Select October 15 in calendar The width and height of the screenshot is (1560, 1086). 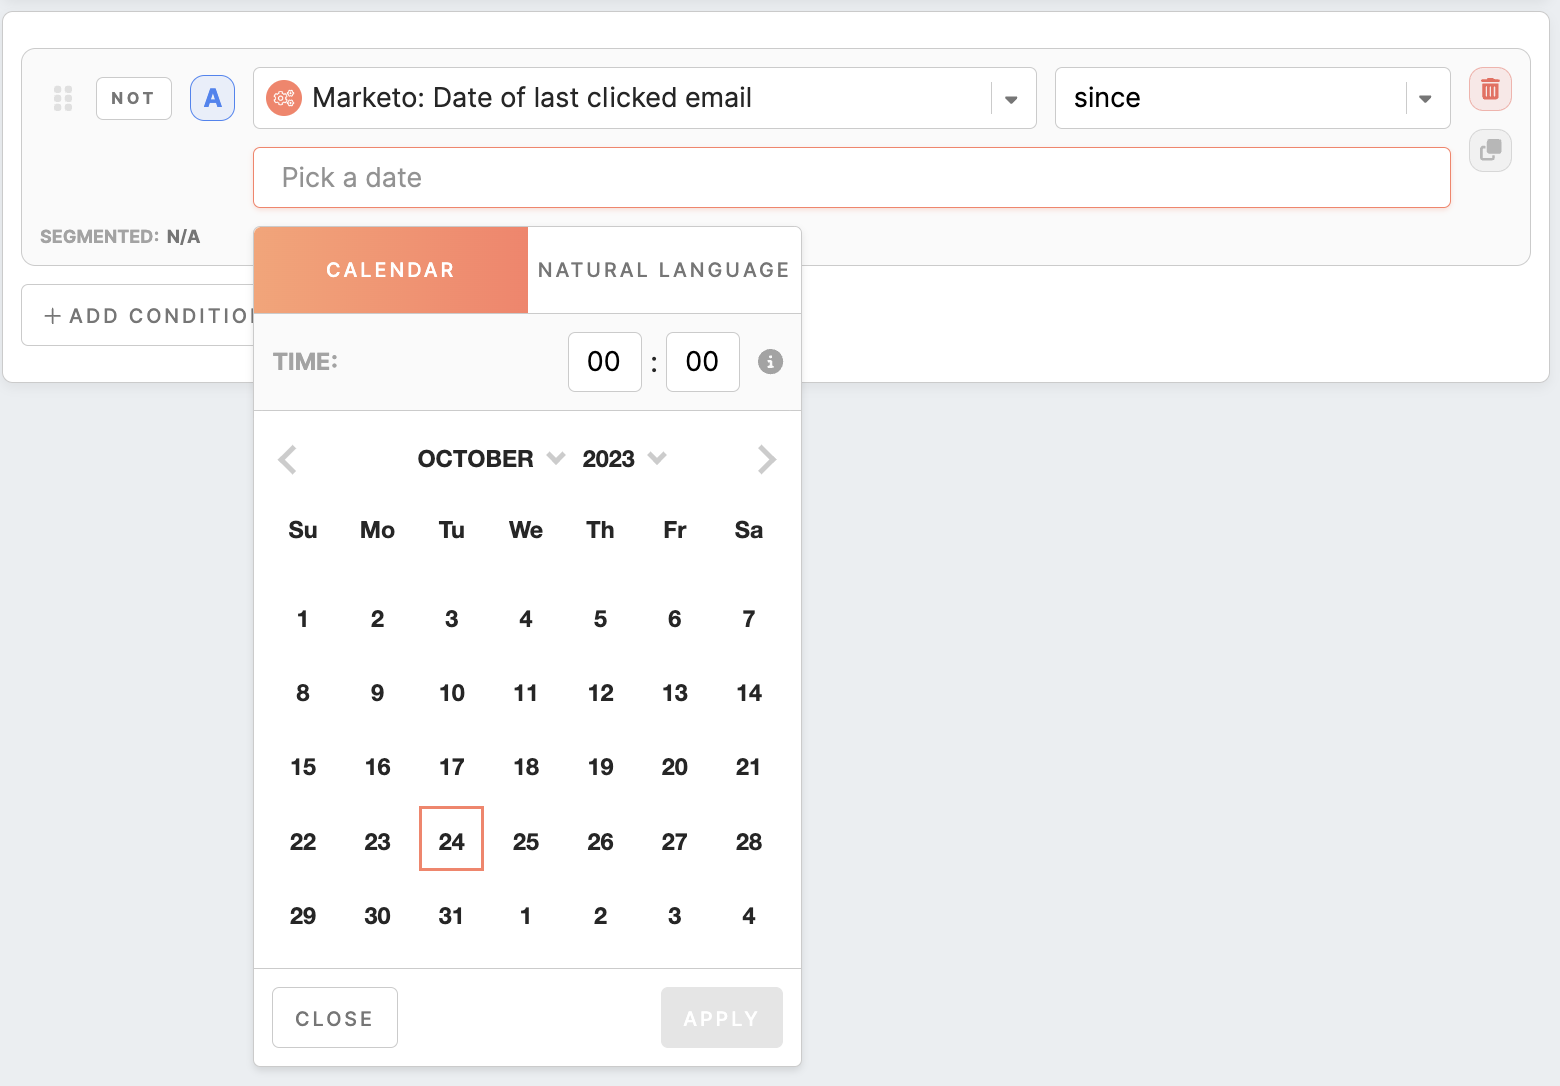(303, 767)
